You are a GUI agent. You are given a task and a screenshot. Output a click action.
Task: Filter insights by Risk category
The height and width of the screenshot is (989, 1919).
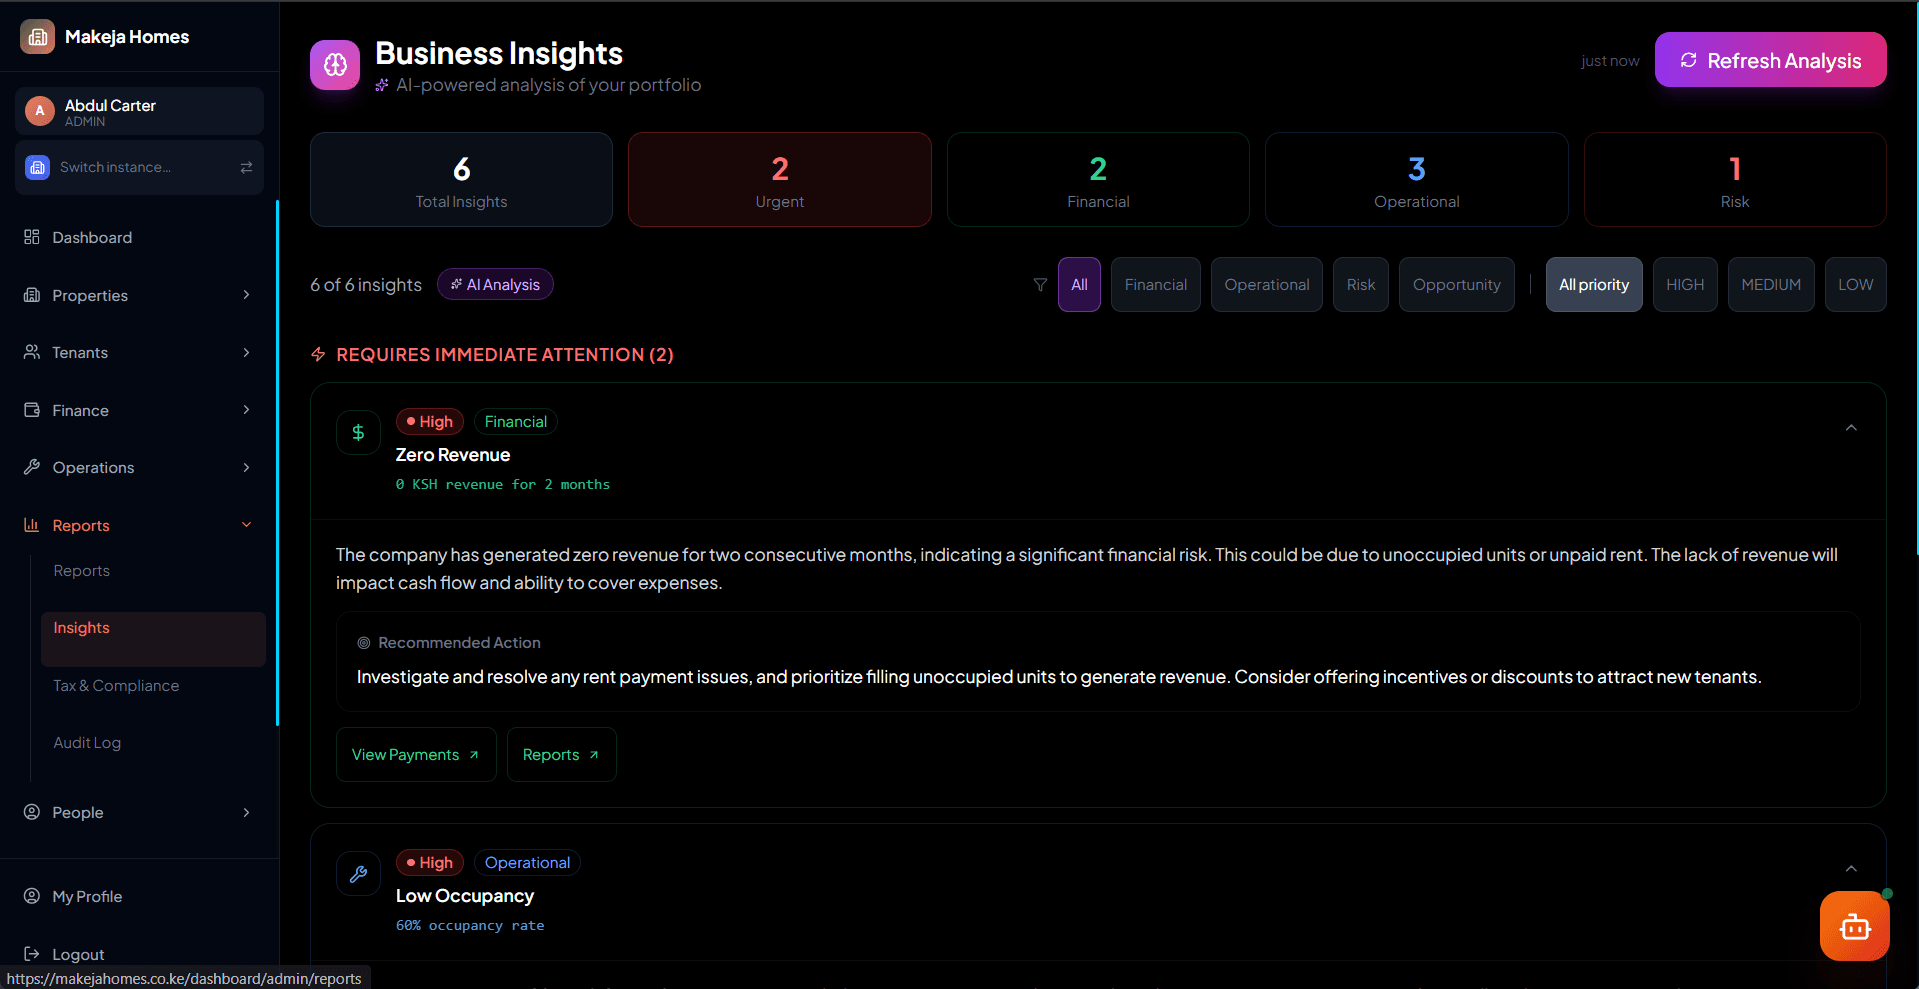point(1361,285)
